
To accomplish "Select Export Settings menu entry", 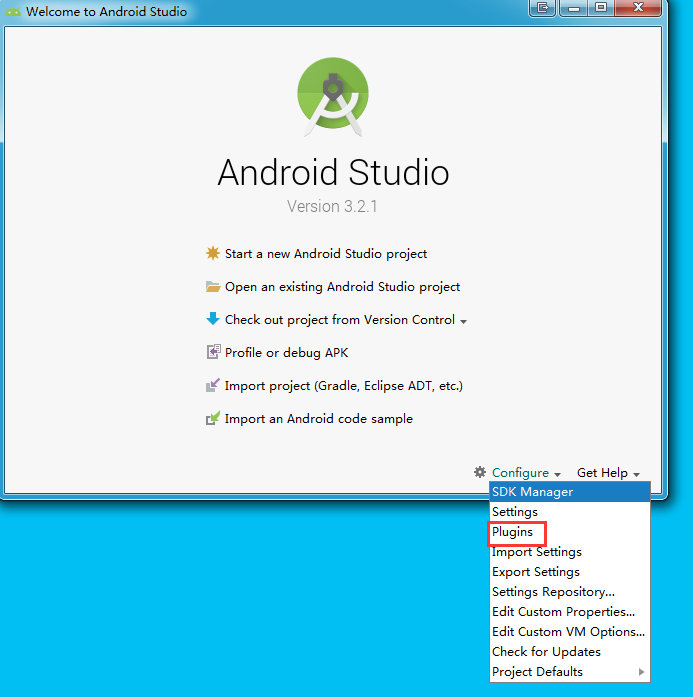I will pos(569,572).
